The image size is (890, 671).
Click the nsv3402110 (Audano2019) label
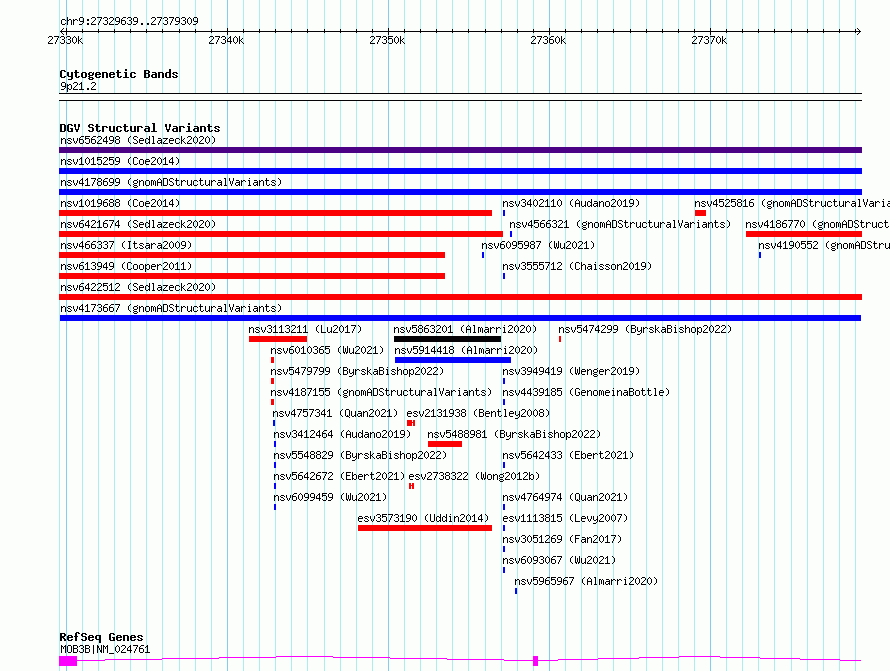click(x=571, y=203)
